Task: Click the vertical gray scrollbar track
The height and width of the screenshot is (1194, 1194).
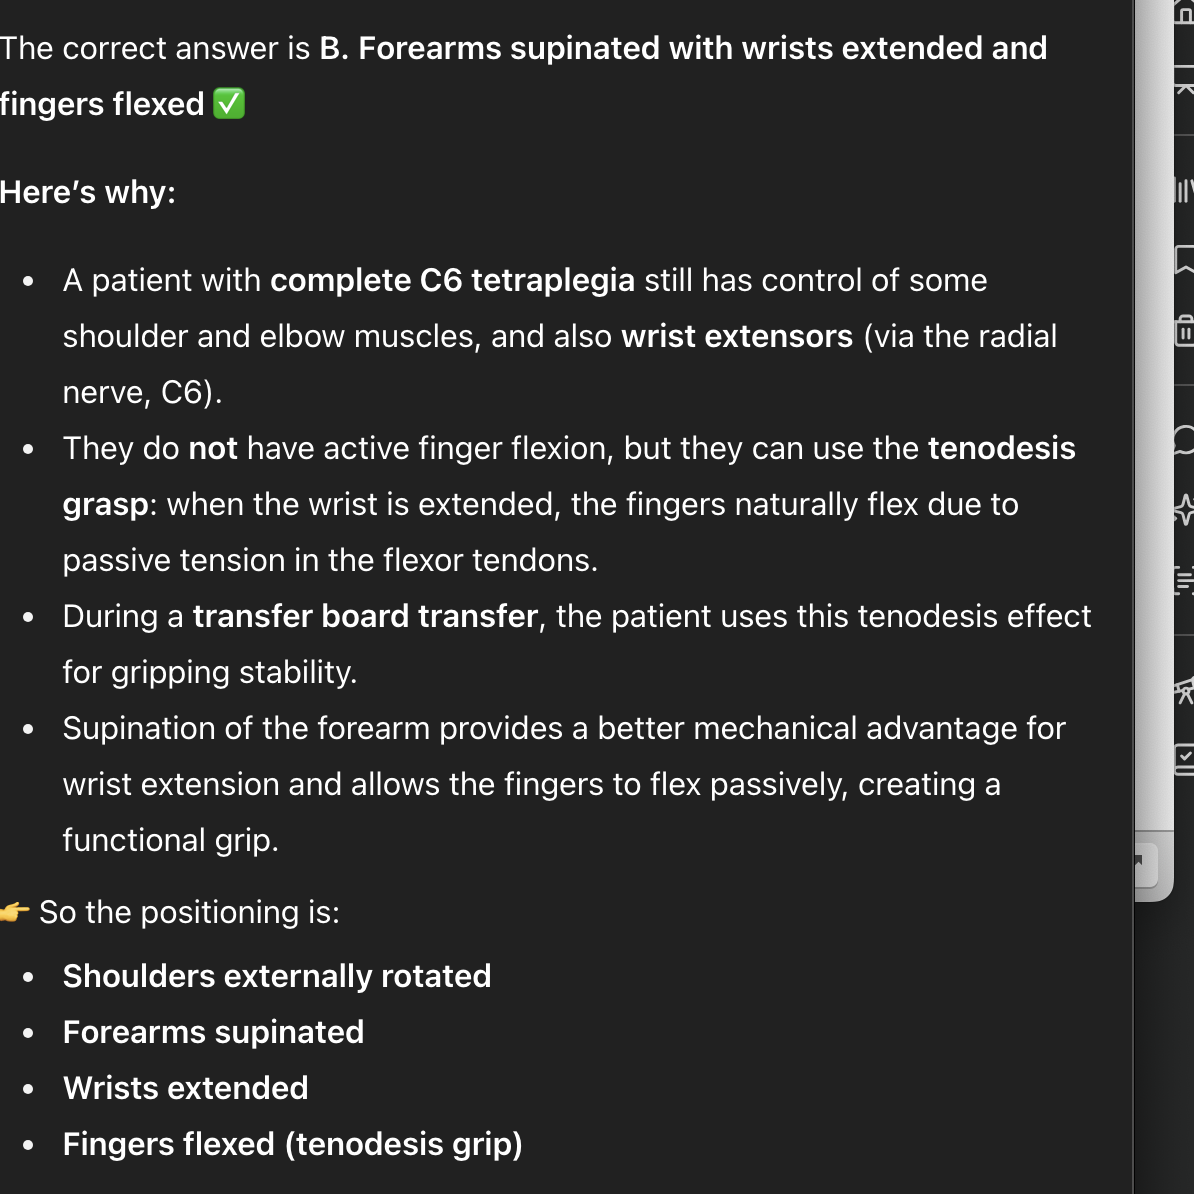Action: pyautogui.click(x=1153, y=400)
